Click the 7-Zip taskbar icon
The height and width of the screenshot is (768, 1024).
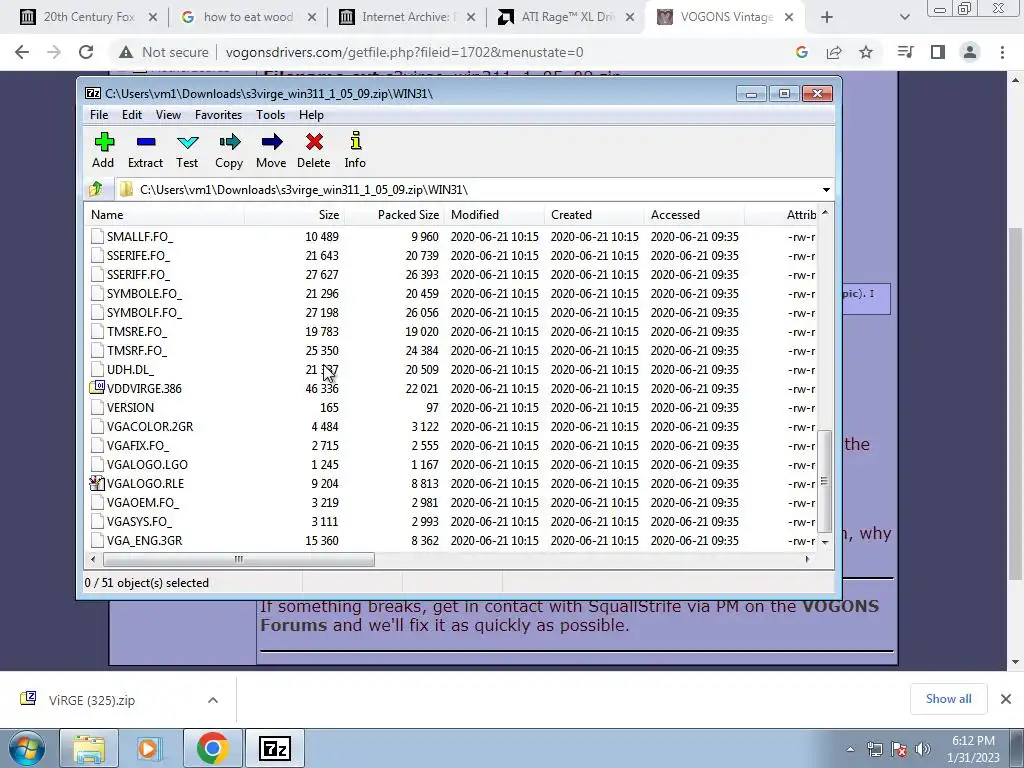click(x=275, y=748)
